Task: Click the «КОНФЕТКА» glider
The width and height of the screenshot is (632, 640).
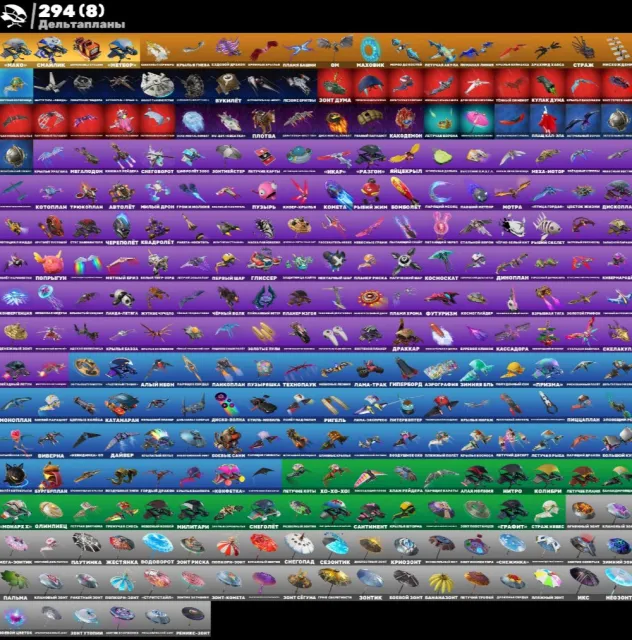Action: [228, 477]
